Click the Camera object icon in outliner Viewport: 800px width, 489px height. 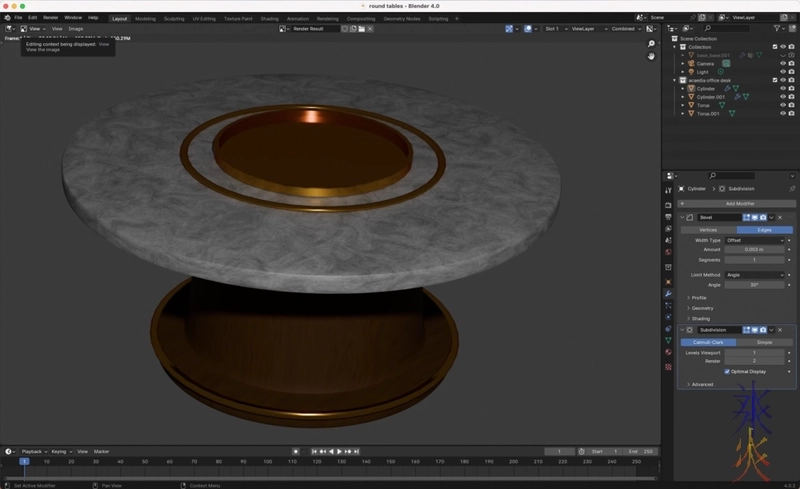click(x=691, y=63)
